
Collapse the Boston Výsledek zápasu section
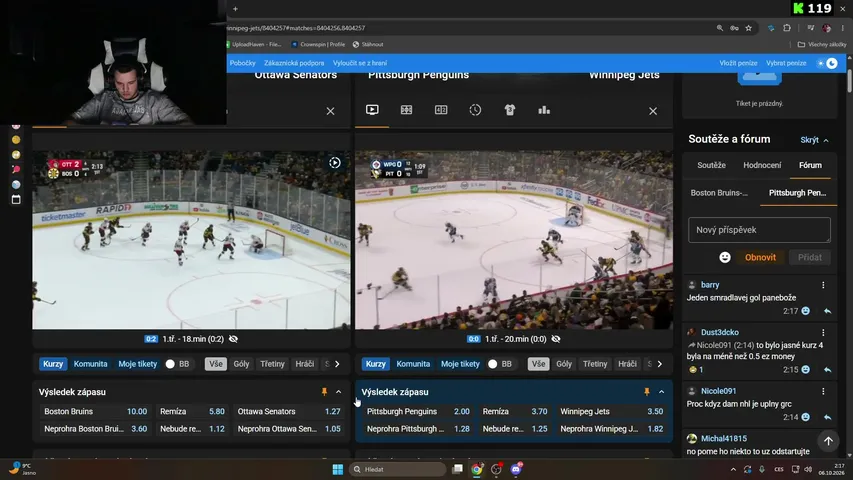coord(338,392)
